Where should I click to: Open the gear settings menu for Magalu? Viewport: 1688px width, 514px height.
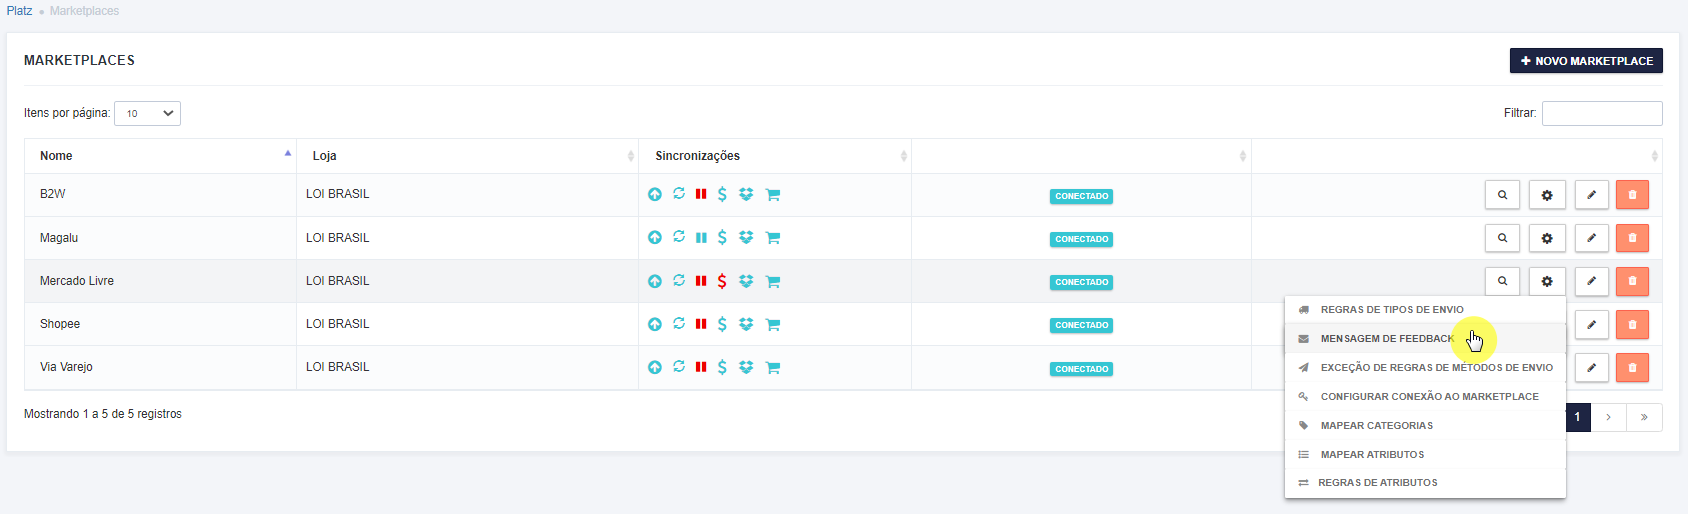pos(1547,238)
